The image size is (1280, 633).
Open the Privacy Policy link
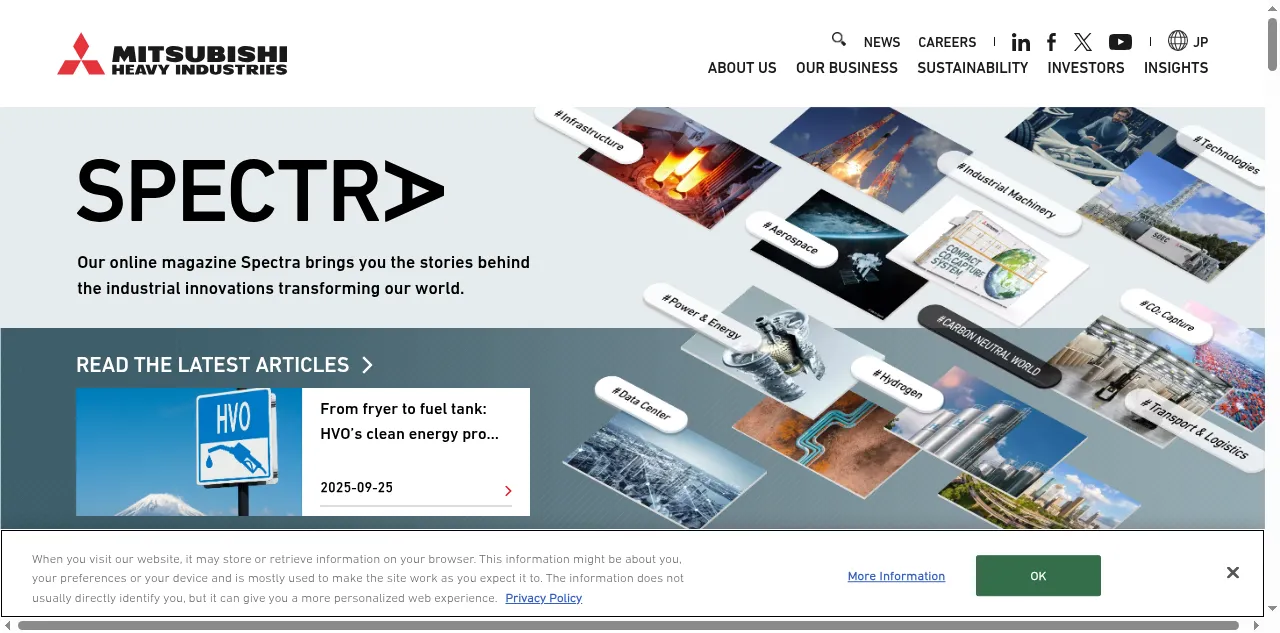[x=544, y=598]
